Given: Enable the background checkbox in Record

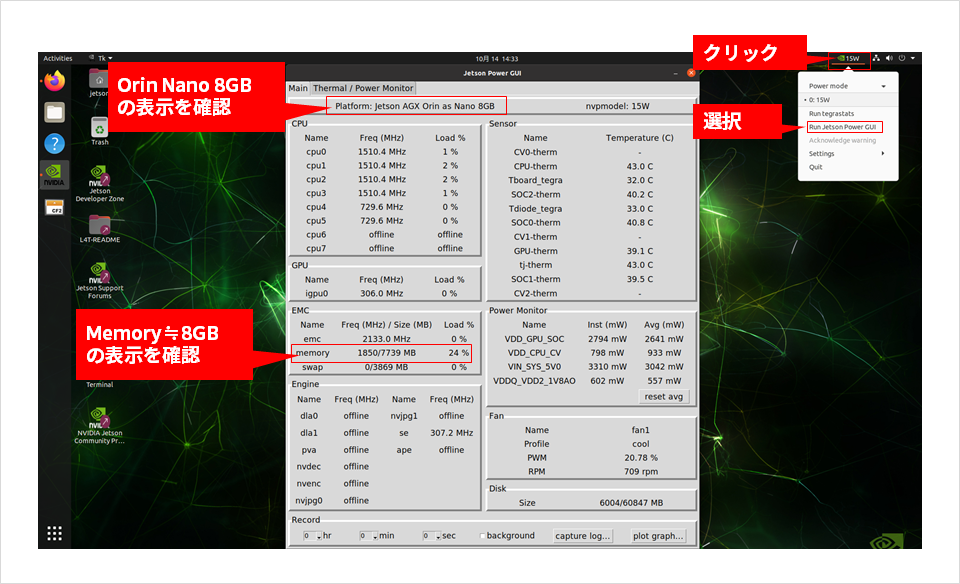Looking at the screenshot, I should 482,536.
